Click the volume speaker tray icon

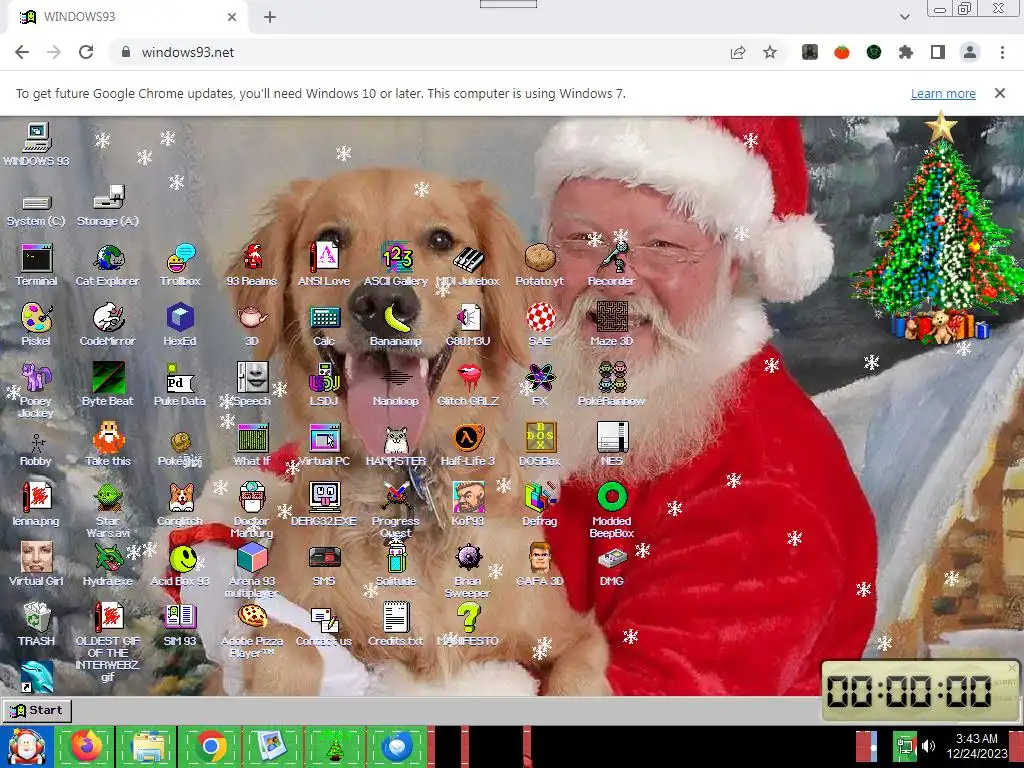[x=928, y=746]
